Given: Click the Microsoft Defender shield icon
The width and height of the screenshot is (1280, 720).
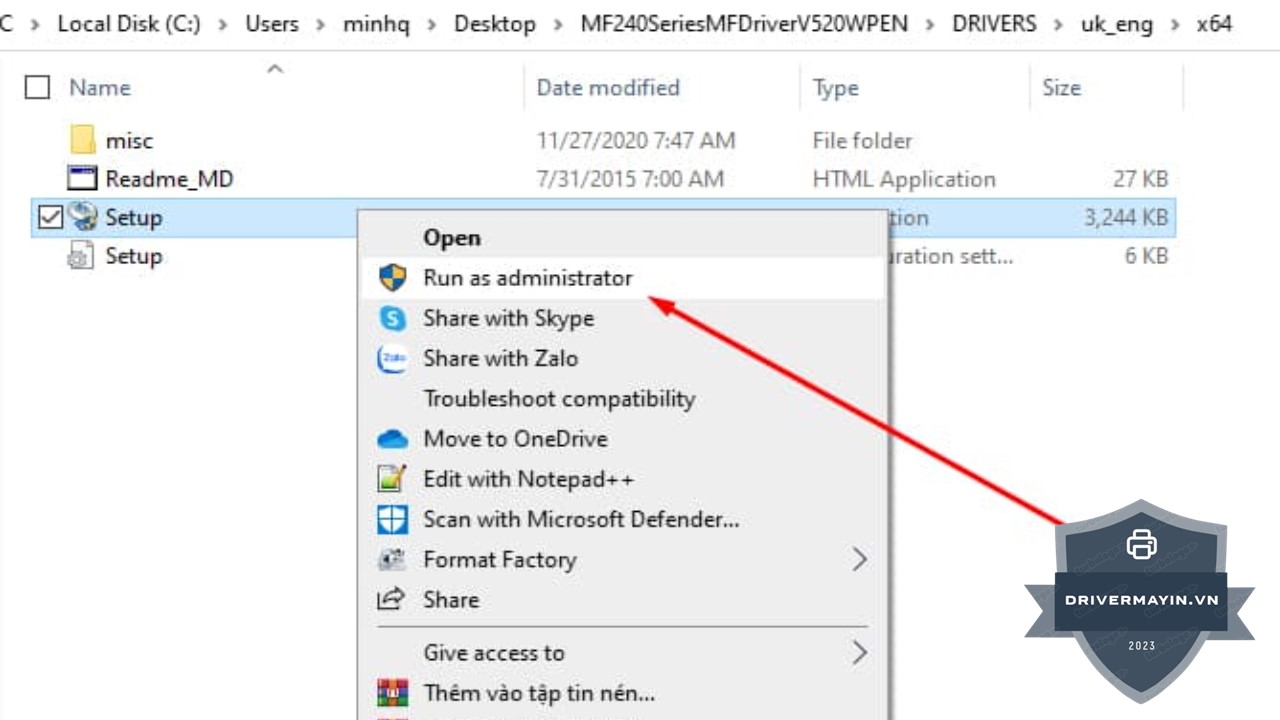Looking at the screenshot, I should [392, 519].
